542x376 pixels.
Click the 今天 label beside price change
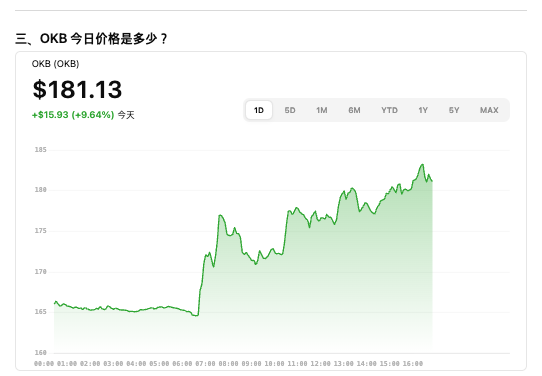(126, 115)
